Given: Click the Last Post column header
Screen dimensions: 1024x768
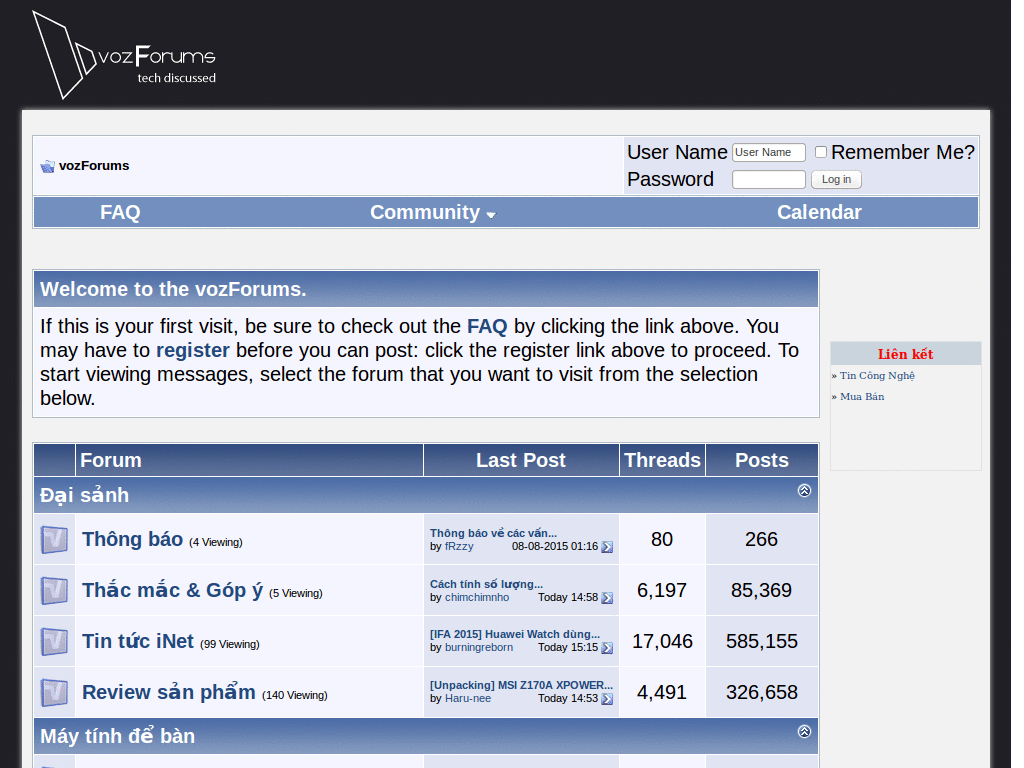Looking at the screenshot, I should tap(520, 460).
